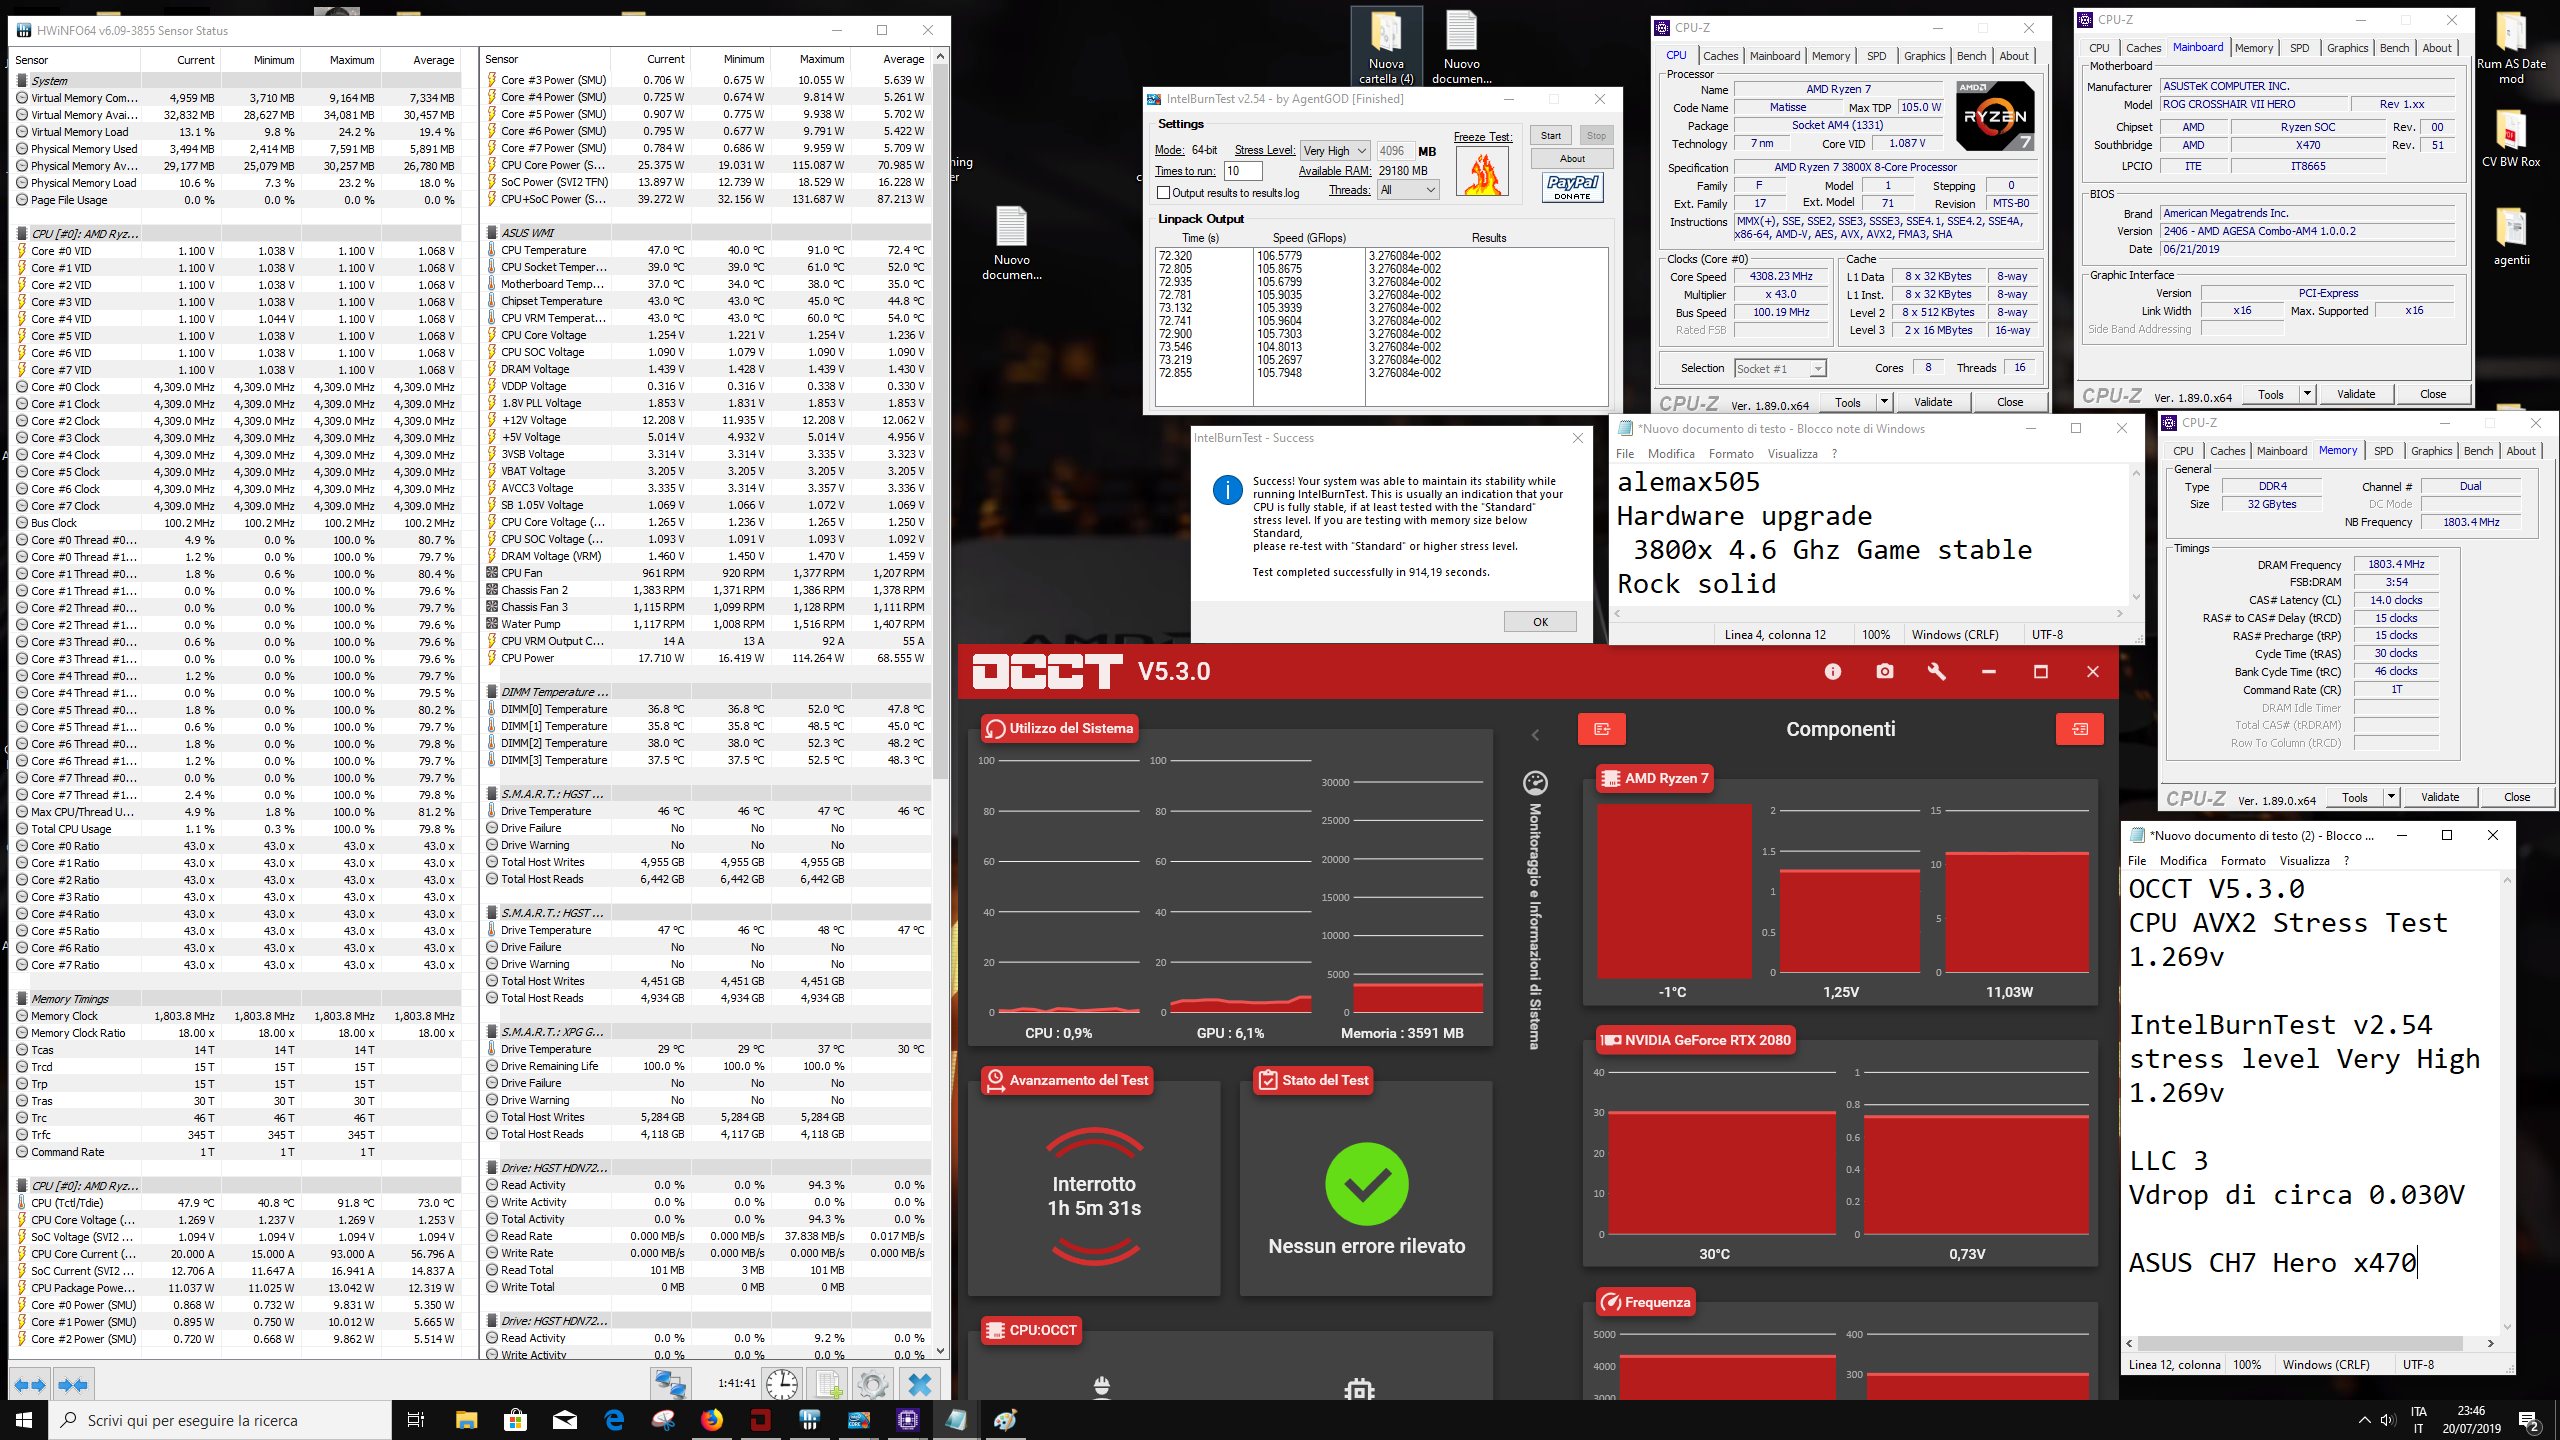The image size is (2560, 1440).
Task: Open the Threads dropdown in IntelBurnTest
Action: click(x=1408, y=190)
